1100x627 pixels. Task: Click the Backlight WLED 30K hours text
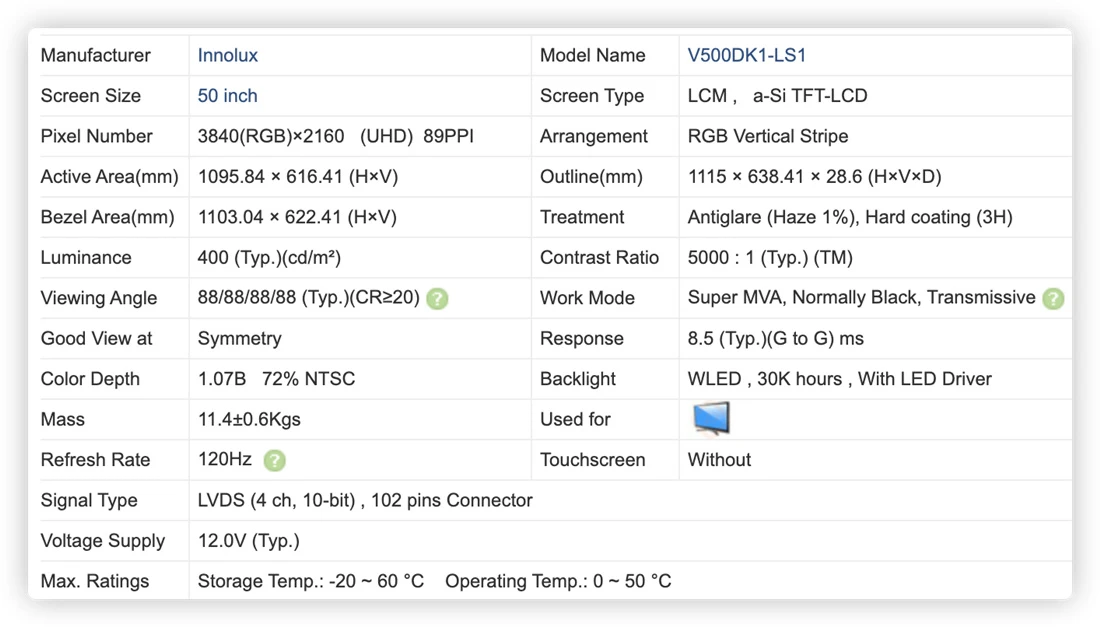point(839,379)
